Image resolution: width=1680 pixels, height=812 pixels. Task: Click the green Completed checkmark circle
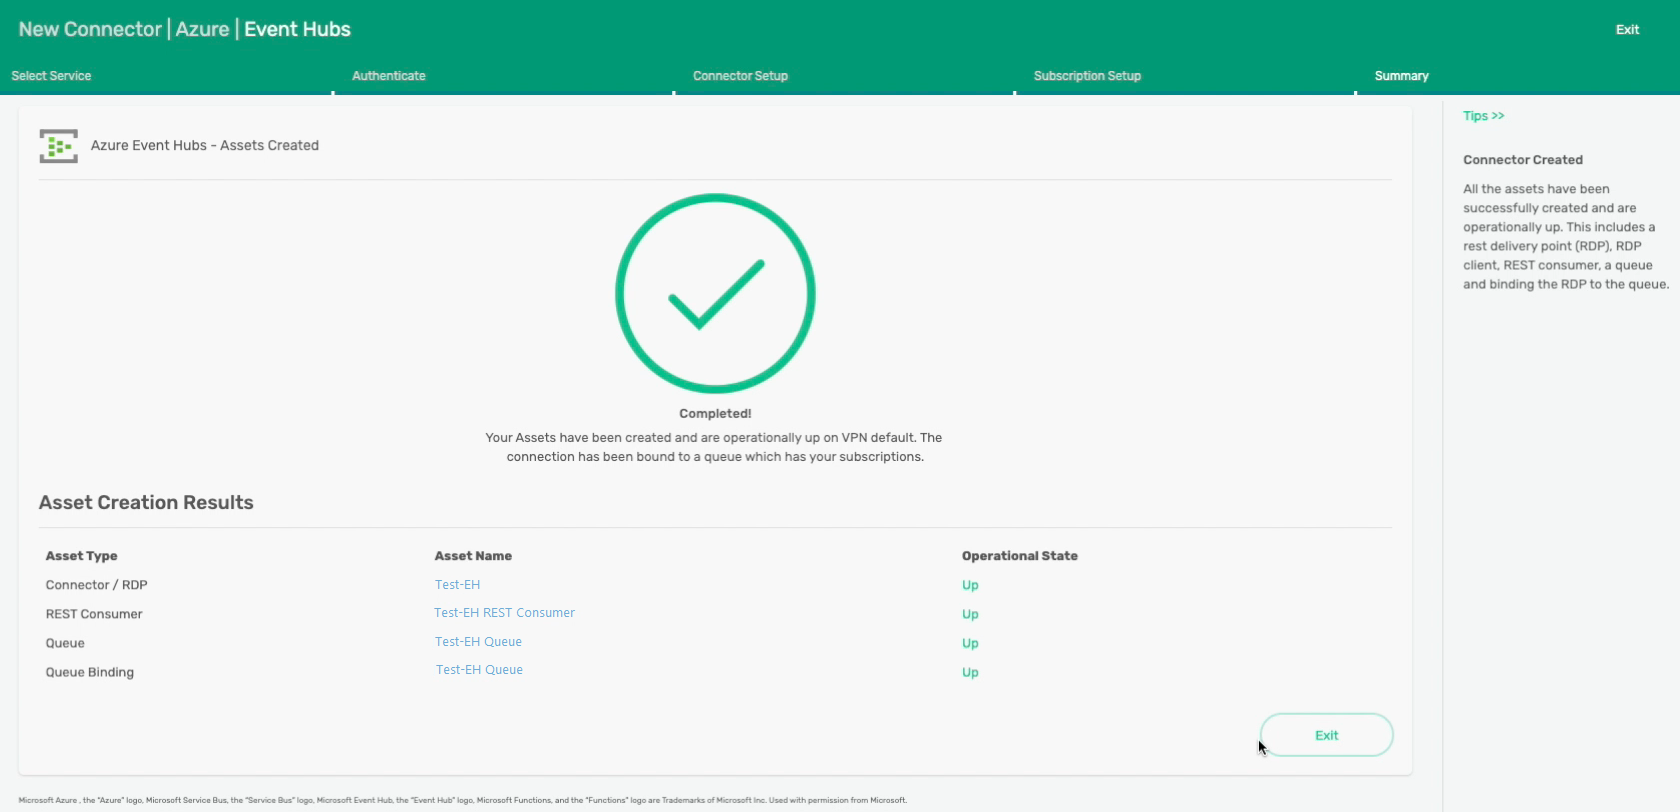(x=715, y=294)
